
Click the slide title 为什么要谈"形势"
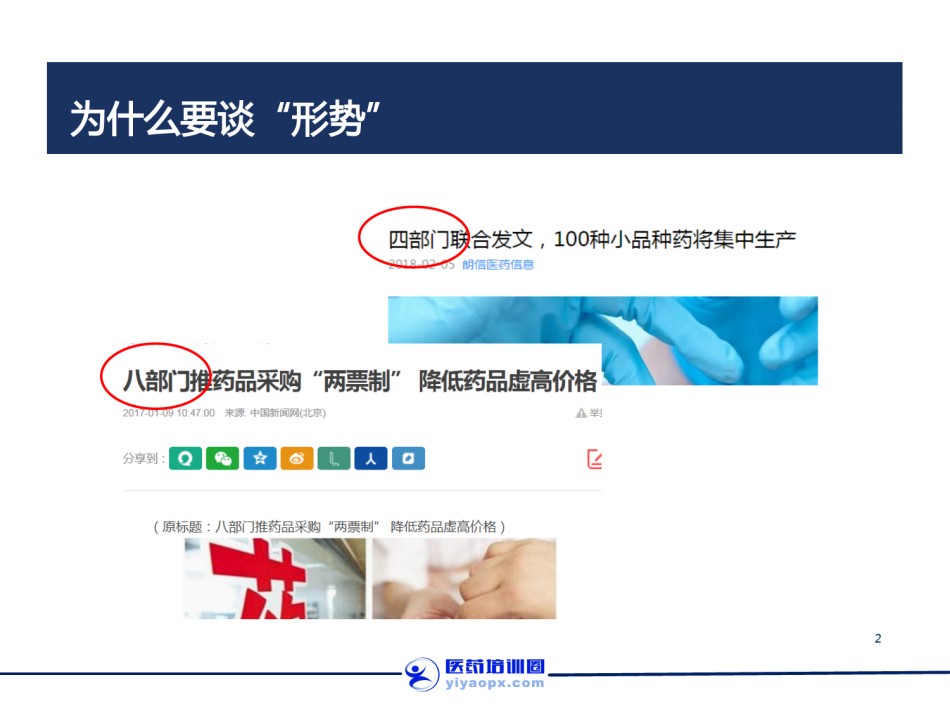click(x=225, y=119)
